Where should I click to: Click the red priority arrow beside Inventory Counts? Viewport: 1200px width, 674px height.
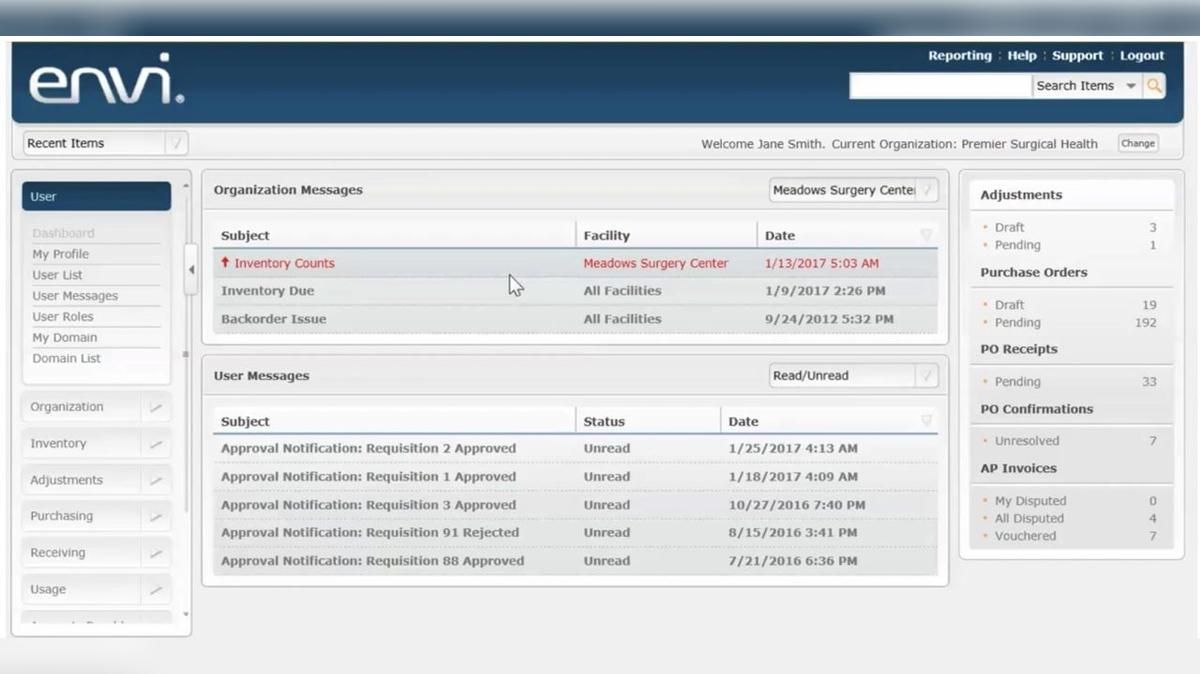click(x=226, y=263)
